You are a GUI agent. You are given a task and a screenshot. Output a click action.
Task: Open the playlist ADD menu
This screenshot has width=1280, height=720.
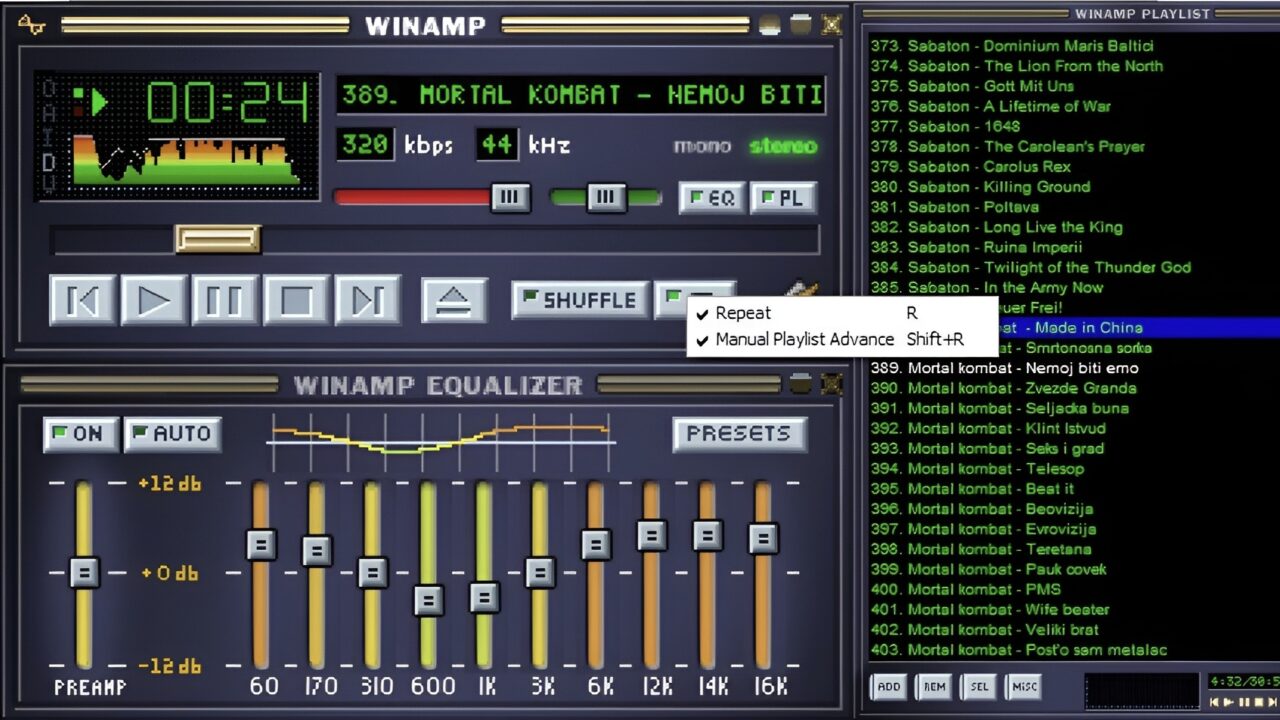pyautogui.click(x=889, y=687)
